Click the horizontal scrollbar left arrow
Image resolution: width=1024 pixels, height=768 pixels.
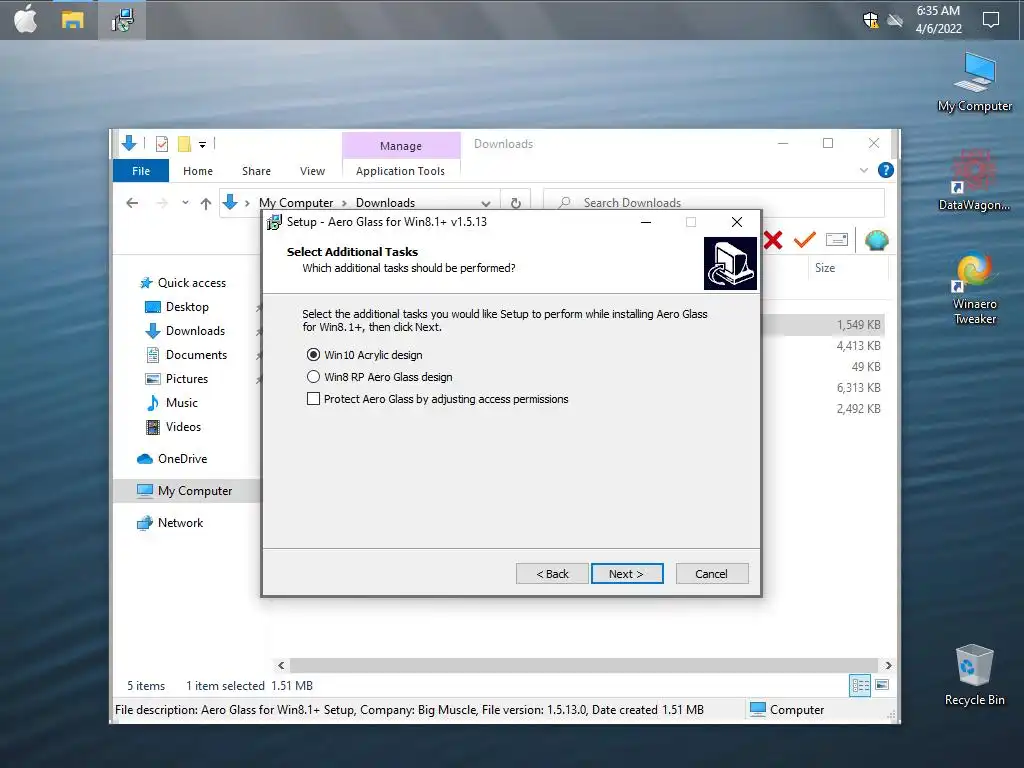point(281,665)
